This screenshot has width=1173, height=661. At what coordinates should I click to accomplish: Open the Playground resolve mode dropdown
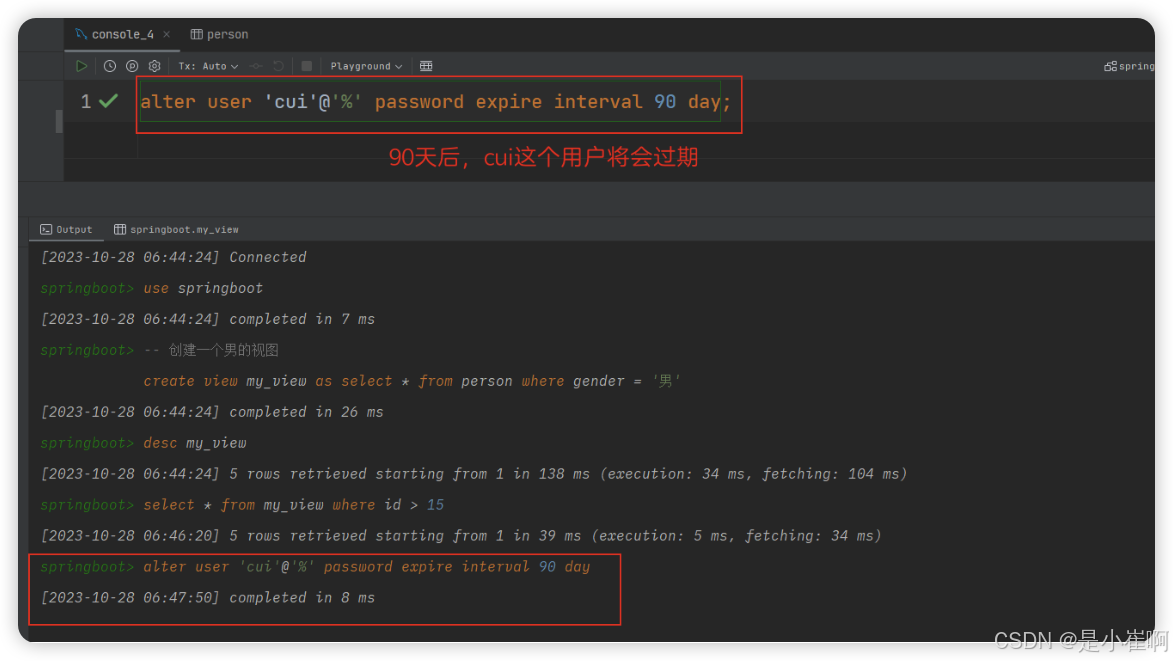pos(367,66)
